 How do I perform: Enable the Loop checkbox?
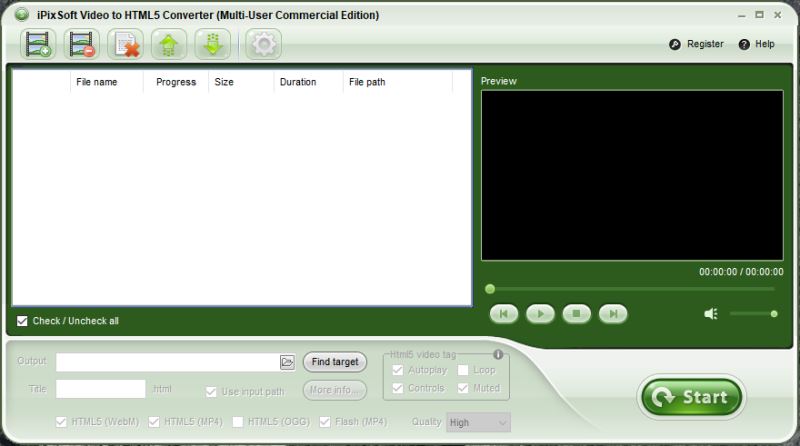463,370
